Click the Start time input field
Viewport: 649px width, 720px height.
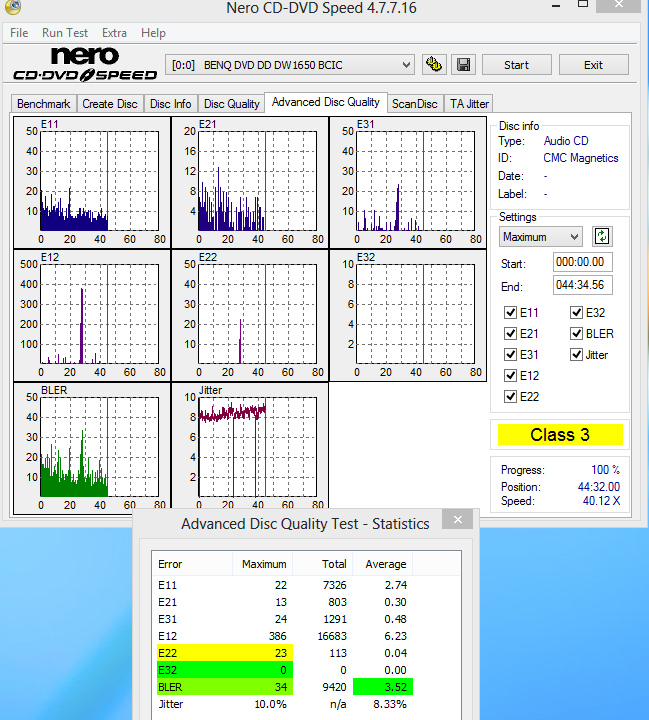[x=582, y=262]
